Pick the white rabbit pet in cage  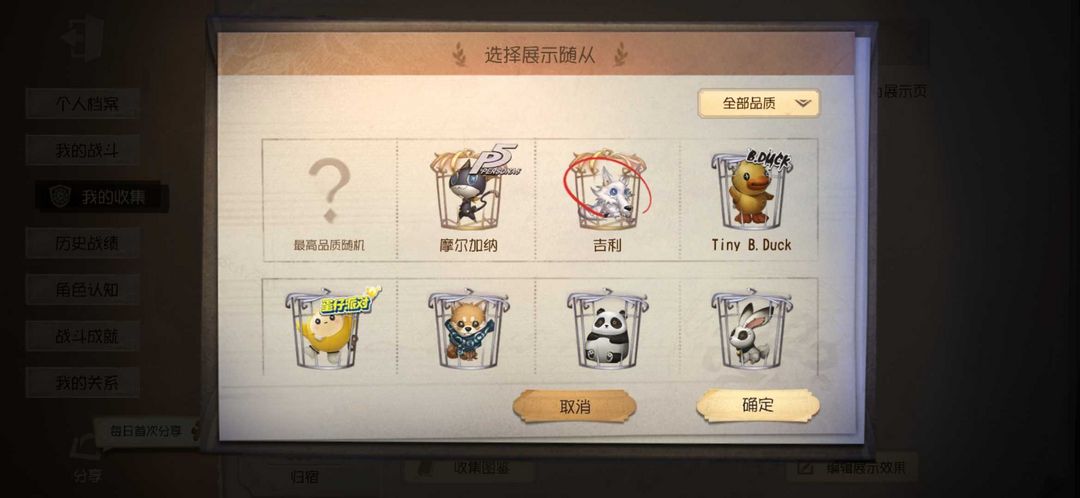(x=751, y=329)
